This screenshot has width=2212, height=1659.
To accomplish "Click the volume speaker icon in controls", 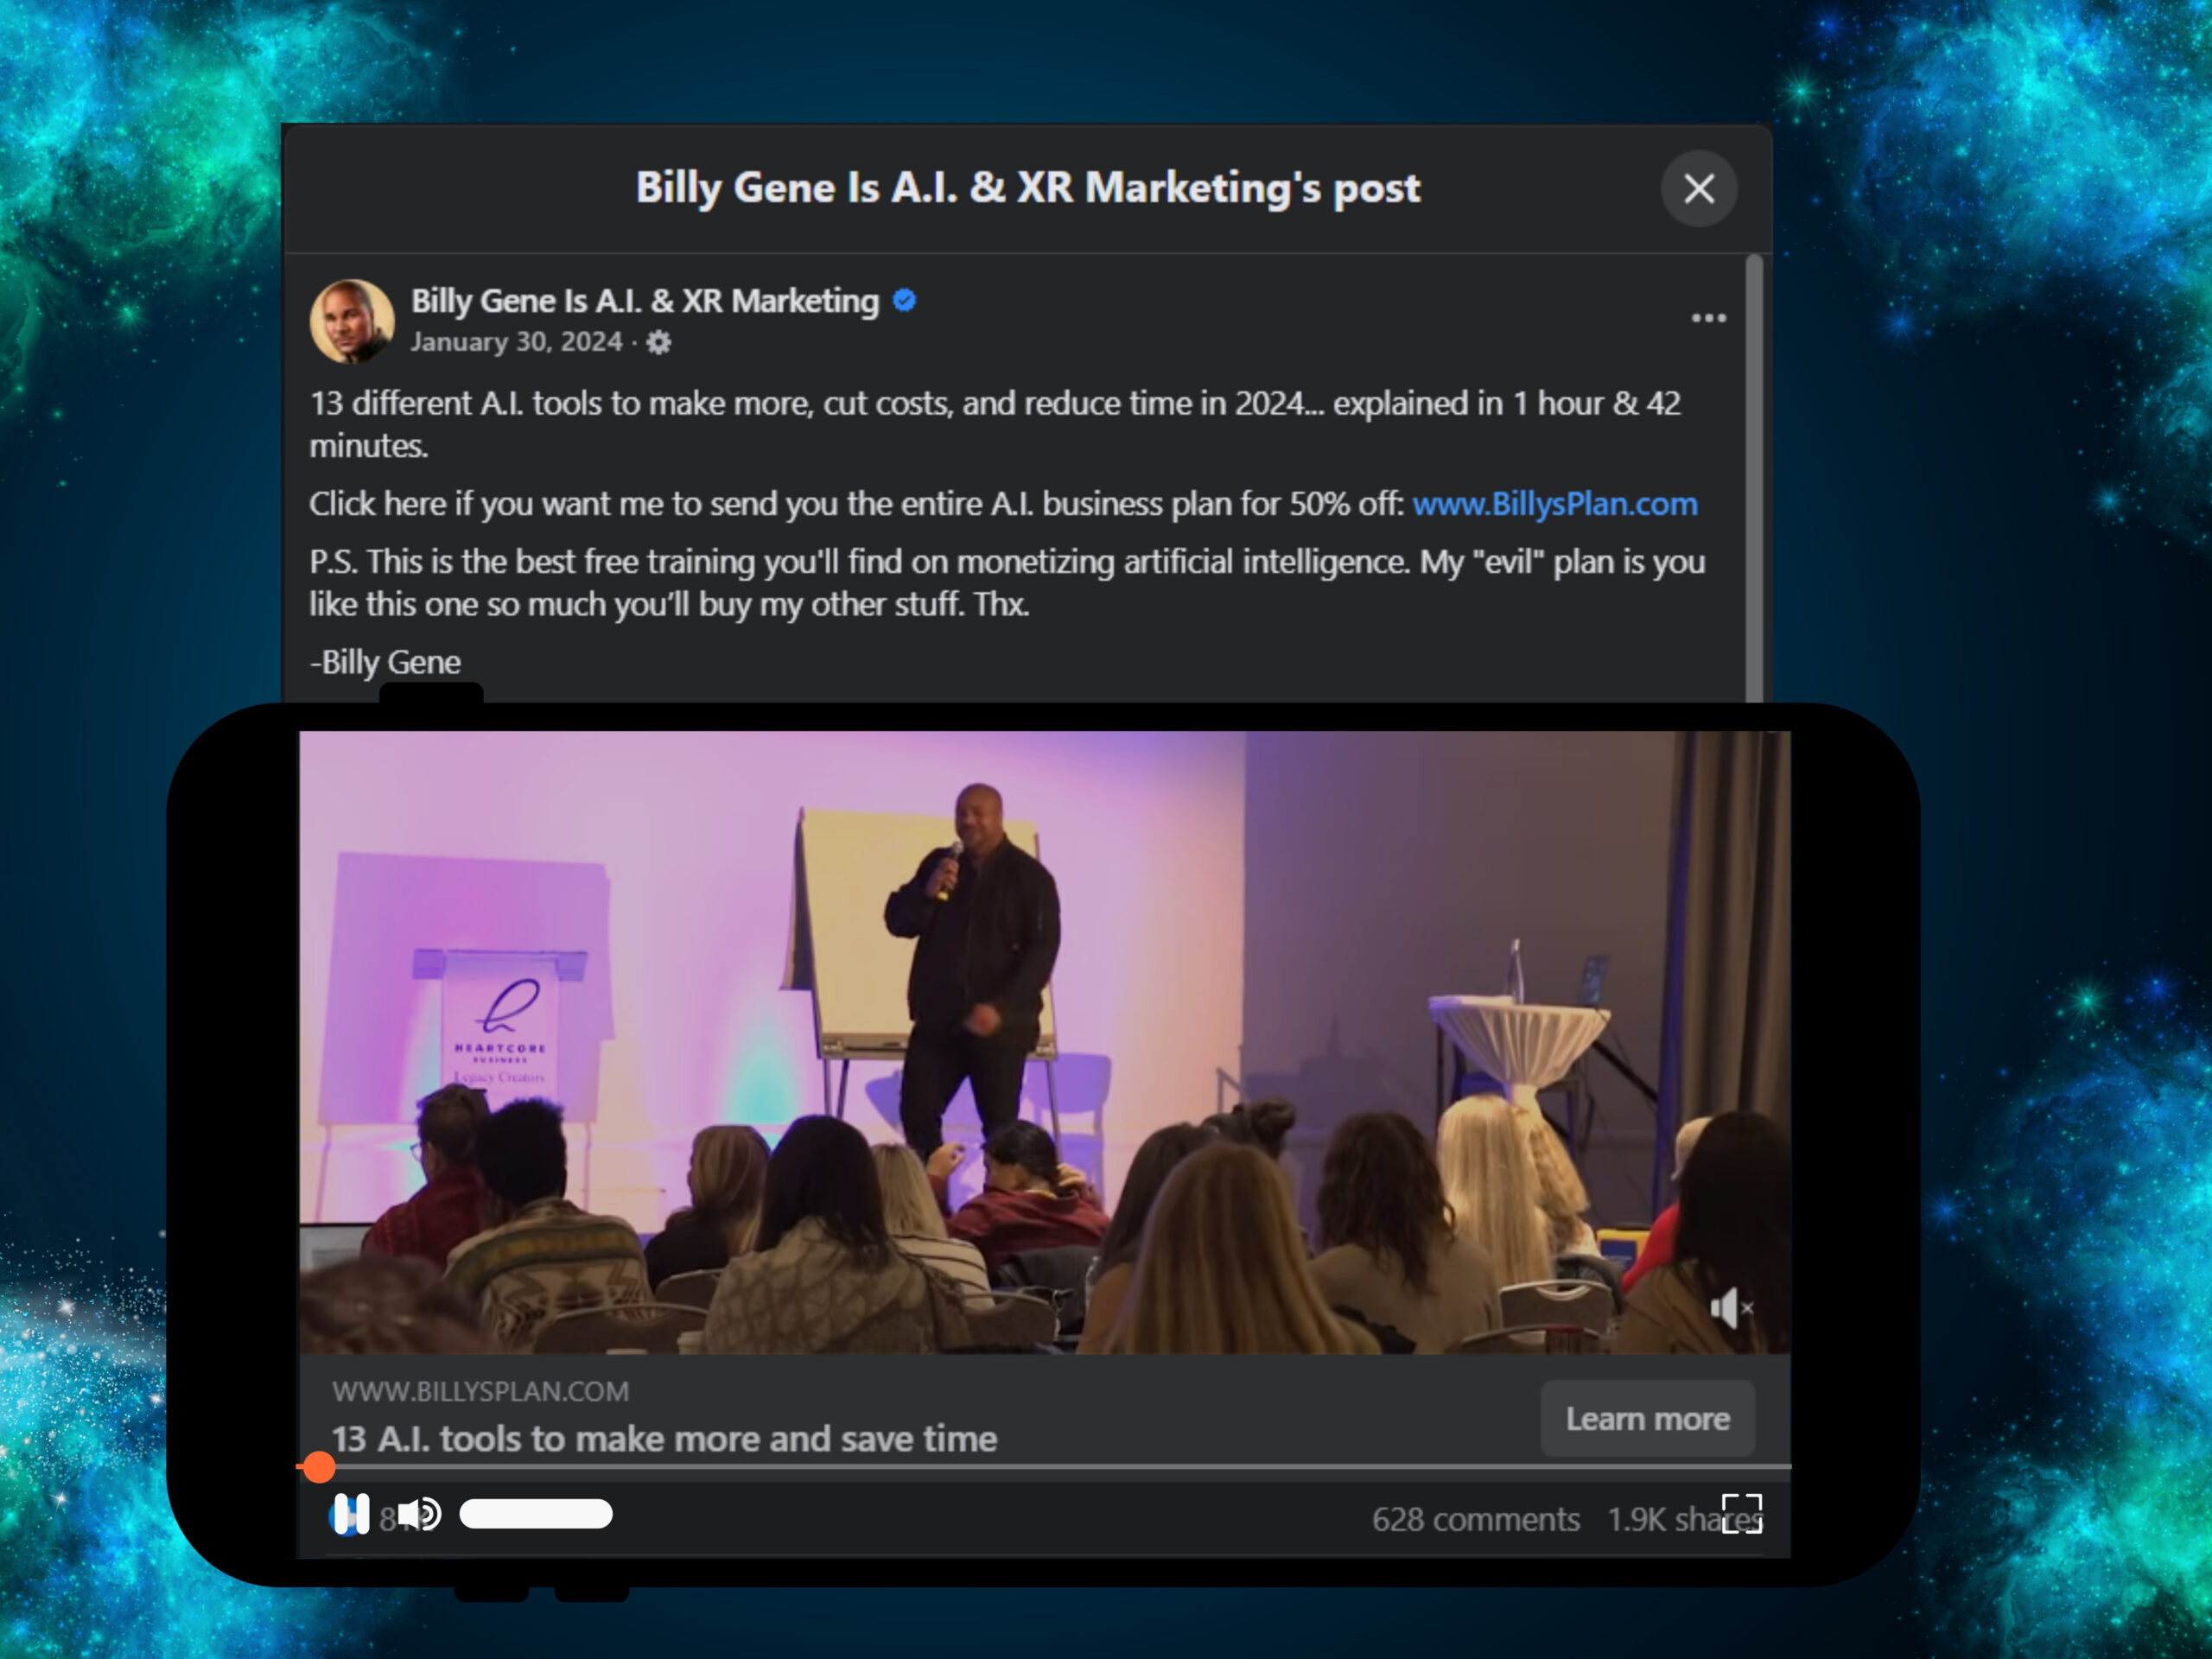I will (x=419, y=1514).
